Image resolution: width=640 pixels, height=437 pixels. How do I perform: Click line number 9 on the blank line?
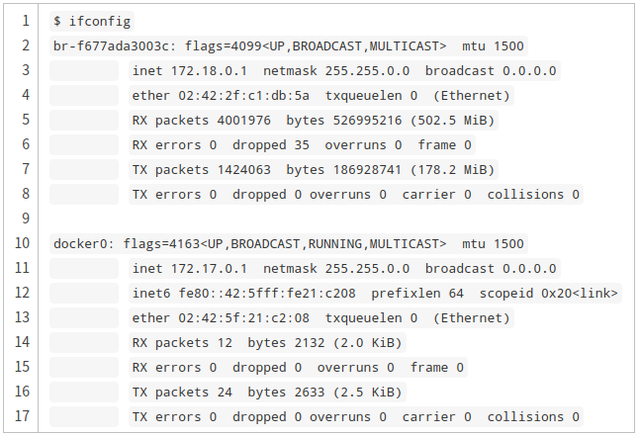pyautogui.click(x=25, y=219)
